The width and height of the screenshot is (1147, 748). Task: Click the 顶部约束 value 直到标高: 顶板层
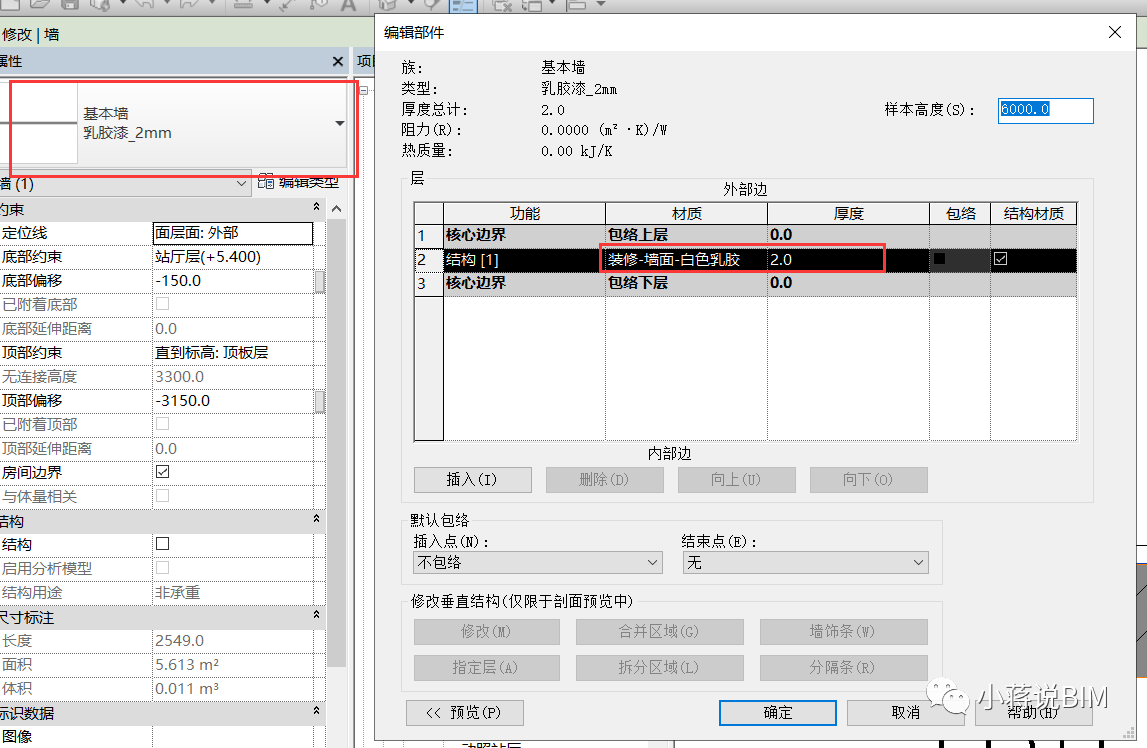[233, 352]
